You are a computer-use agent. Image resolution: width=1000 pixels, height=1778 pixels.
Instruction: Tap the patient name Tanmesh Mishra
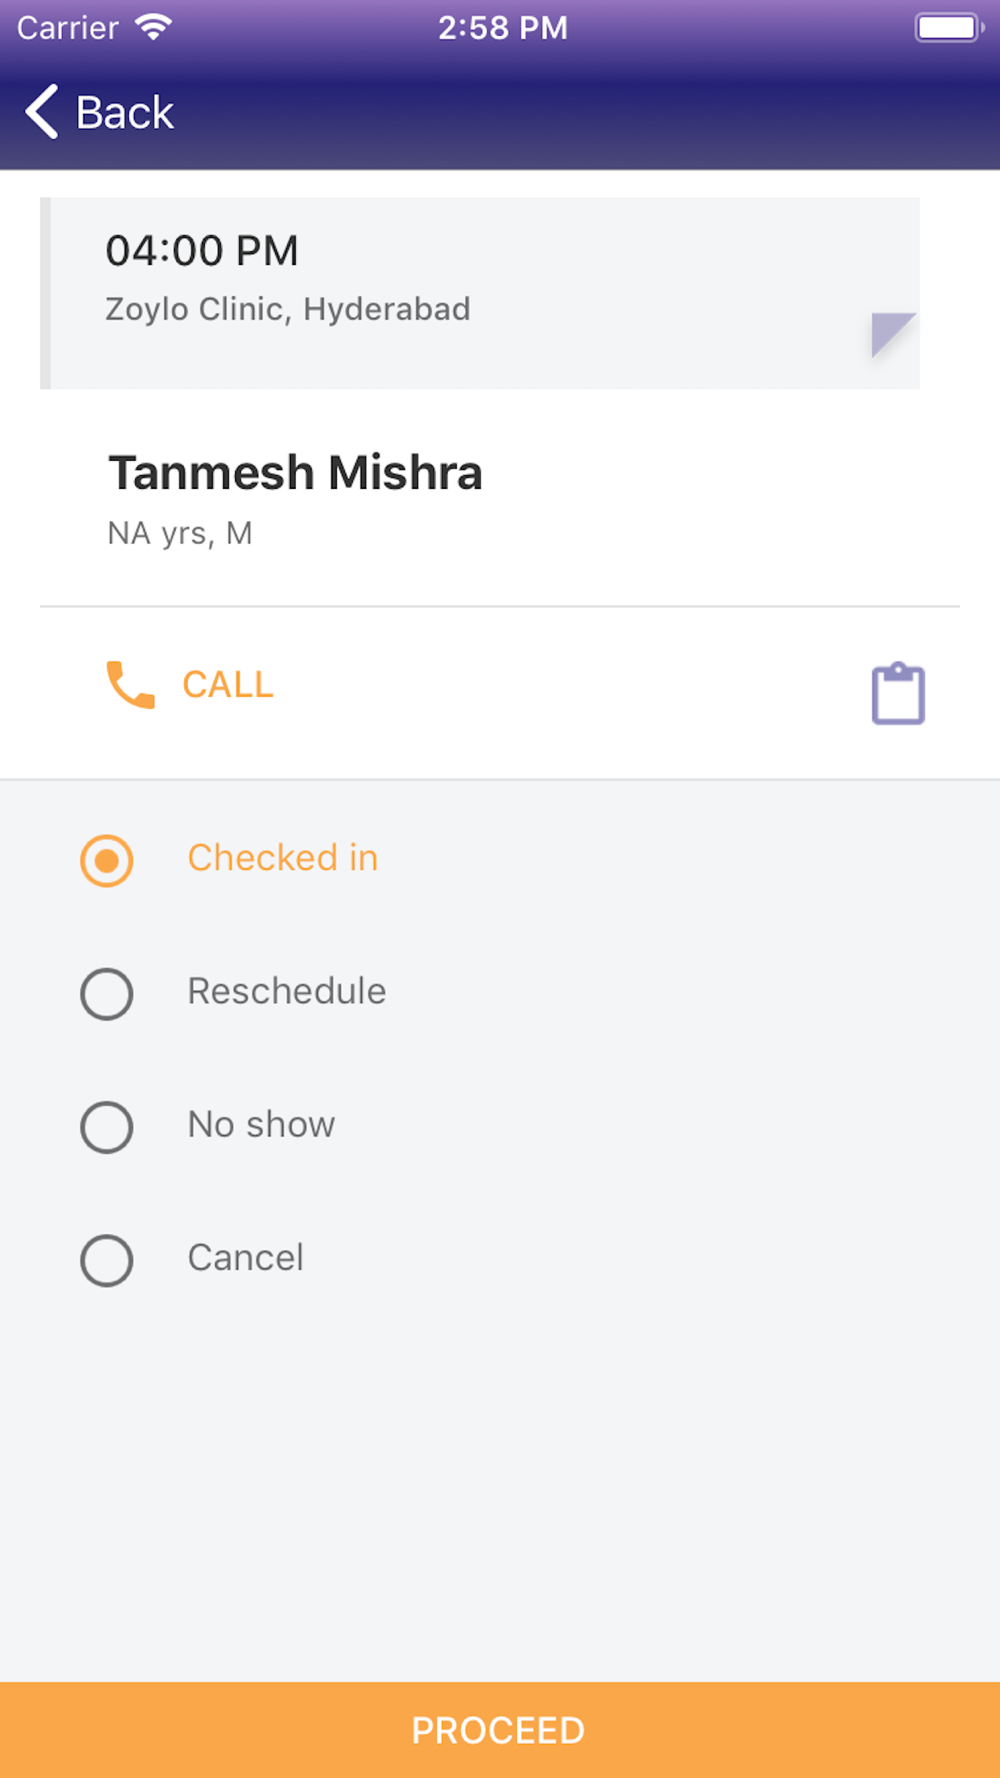pos(295,473)
